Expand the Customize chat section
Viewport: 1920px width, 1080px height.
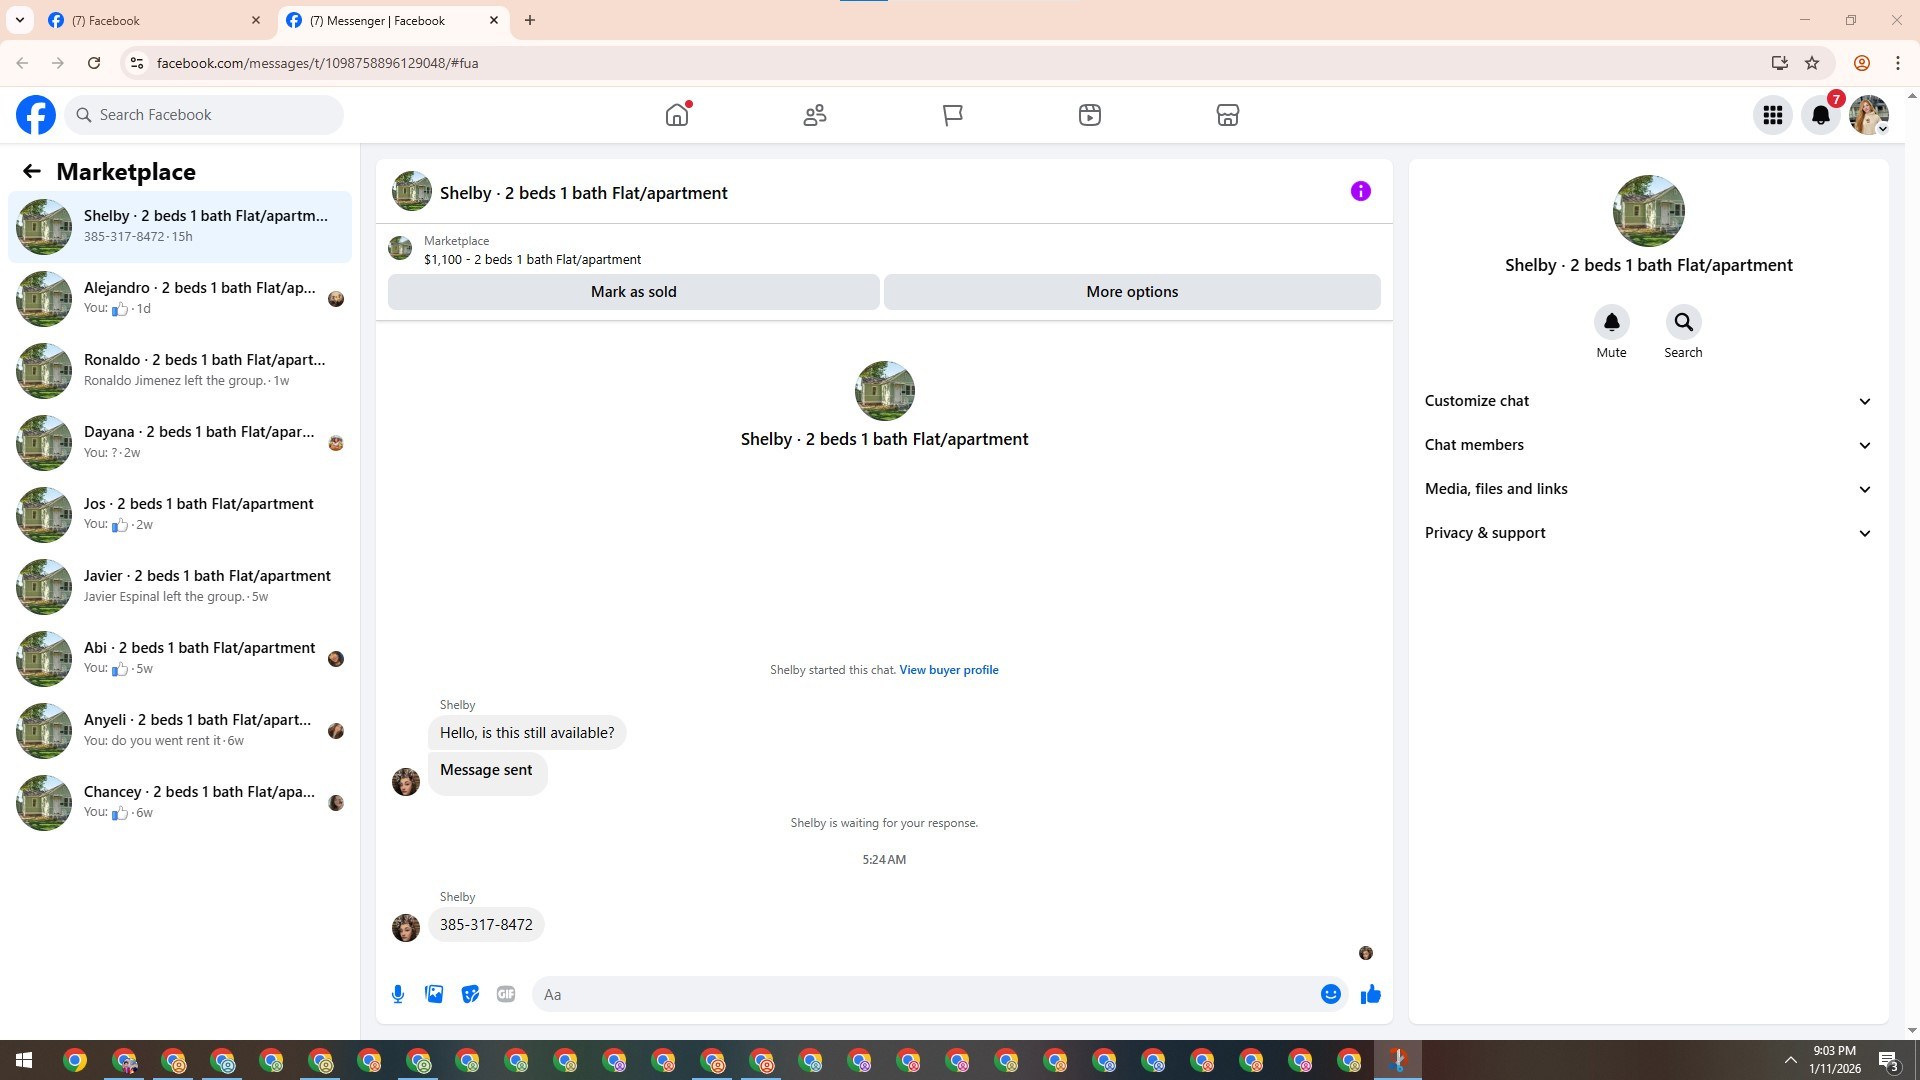(x=1648, y=401)
